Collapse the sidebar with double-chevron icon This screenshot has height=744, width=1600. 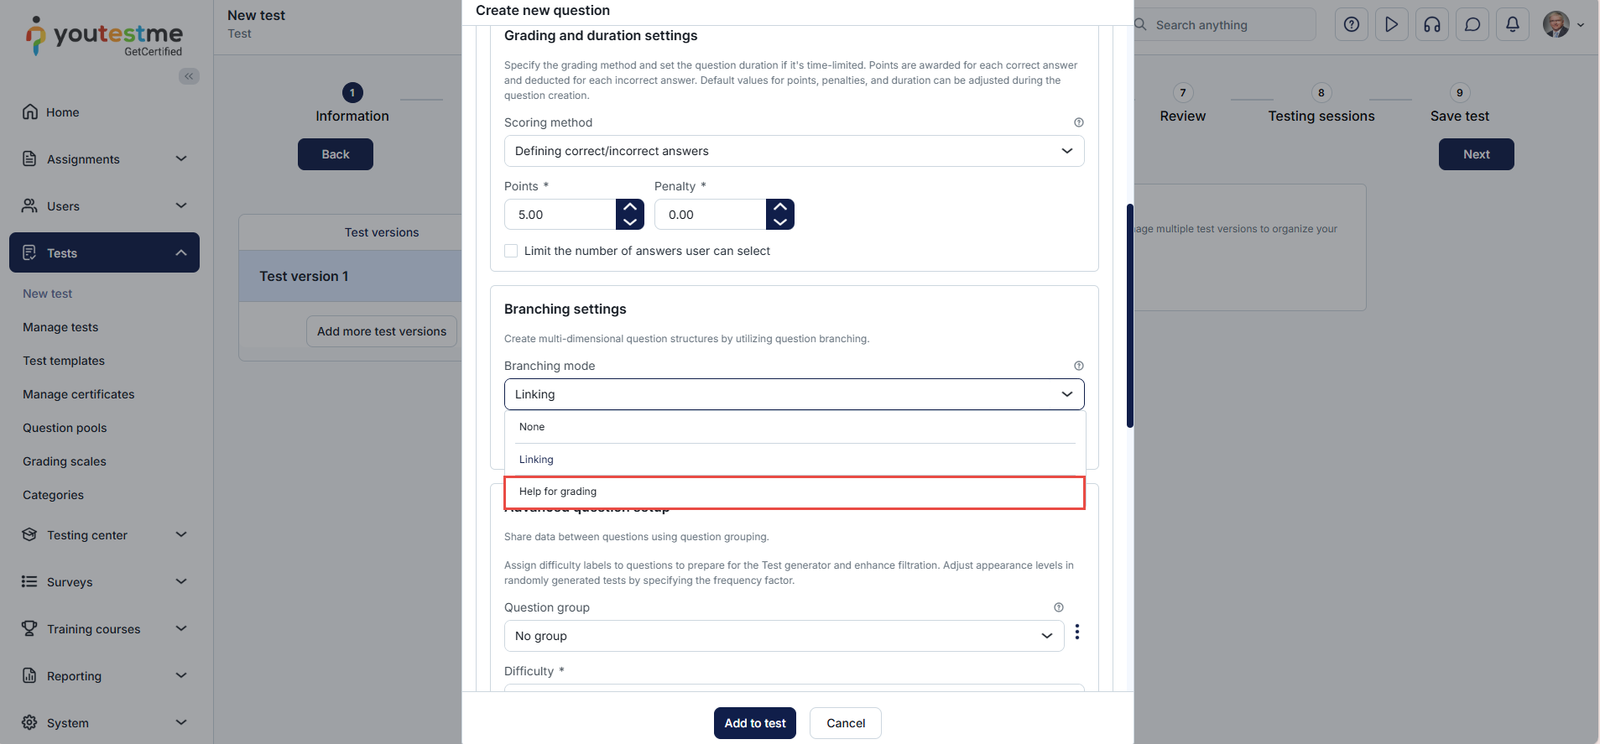coord(189,76)
